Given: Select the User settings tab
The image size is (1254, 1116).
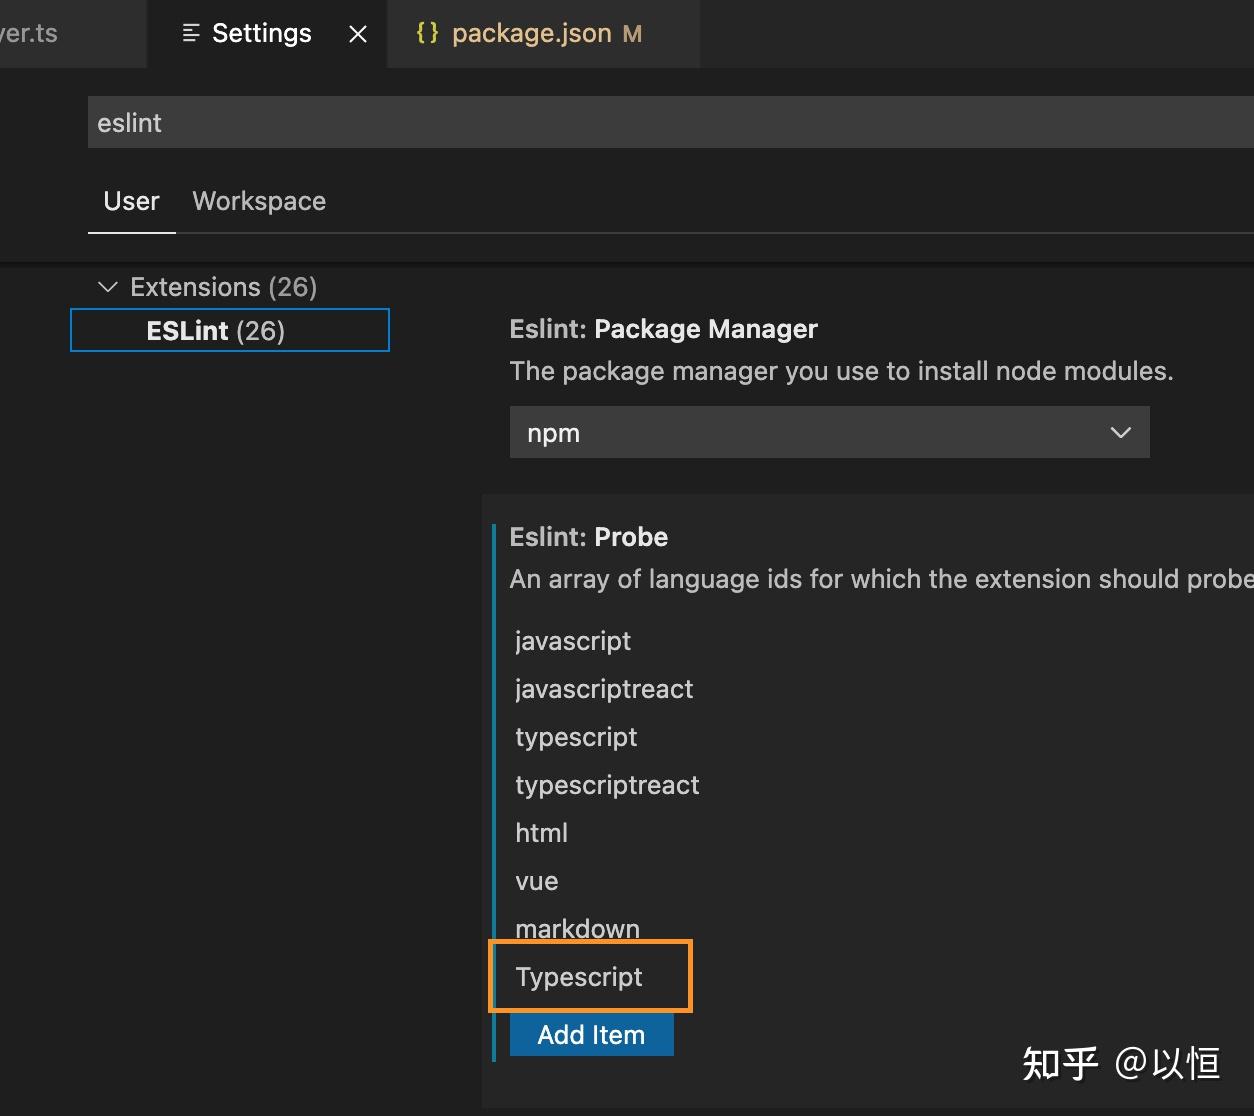Looking at the screenshot, I should (131, 201).
